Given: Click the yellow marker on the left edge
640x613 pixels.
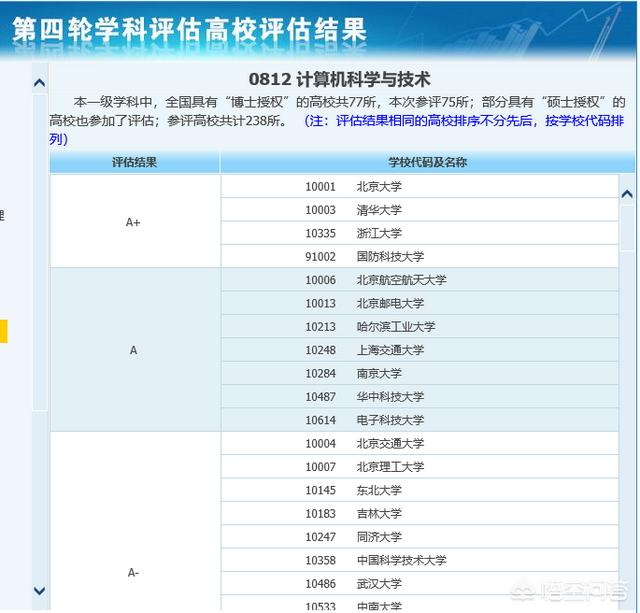Looking at the screenshot, I should [x=3, y=331].
